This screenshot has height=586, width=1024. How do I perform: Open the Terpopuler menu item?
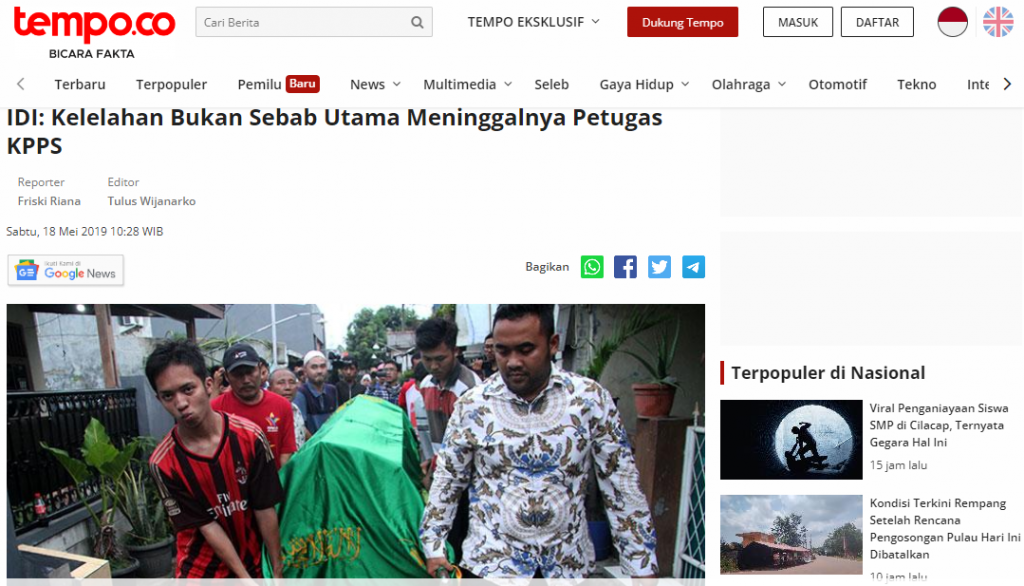pyautogui.click(x=171, y=84)
